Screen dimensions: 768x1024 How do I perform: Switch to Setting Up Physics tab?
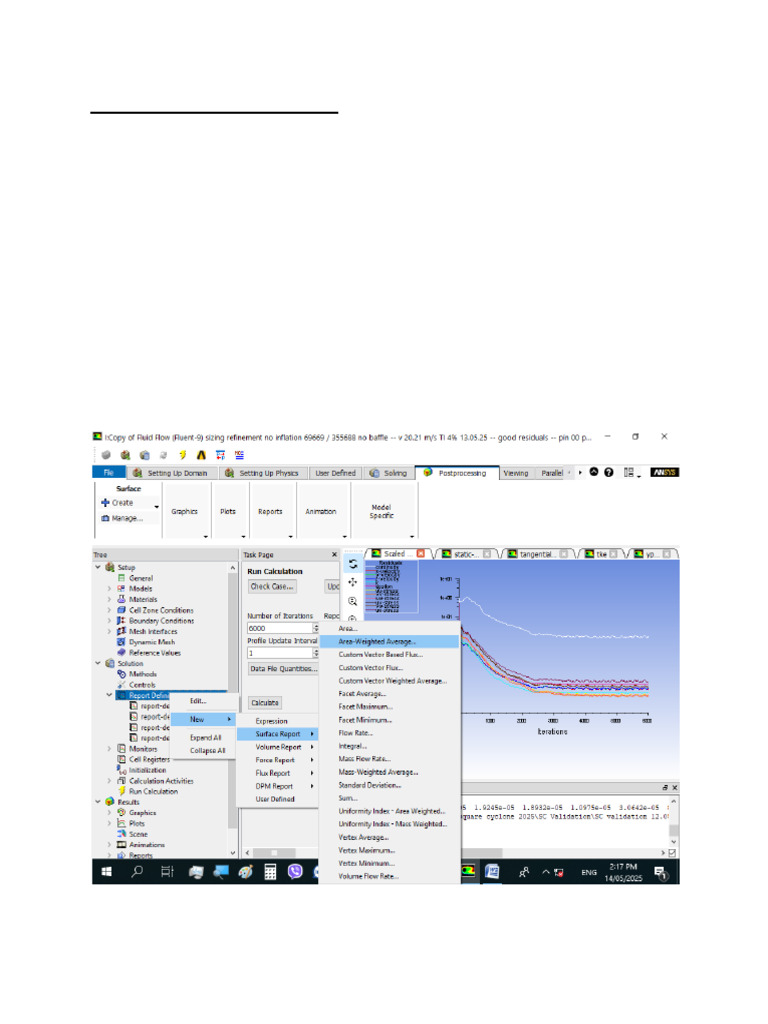[x=262, y=473]
